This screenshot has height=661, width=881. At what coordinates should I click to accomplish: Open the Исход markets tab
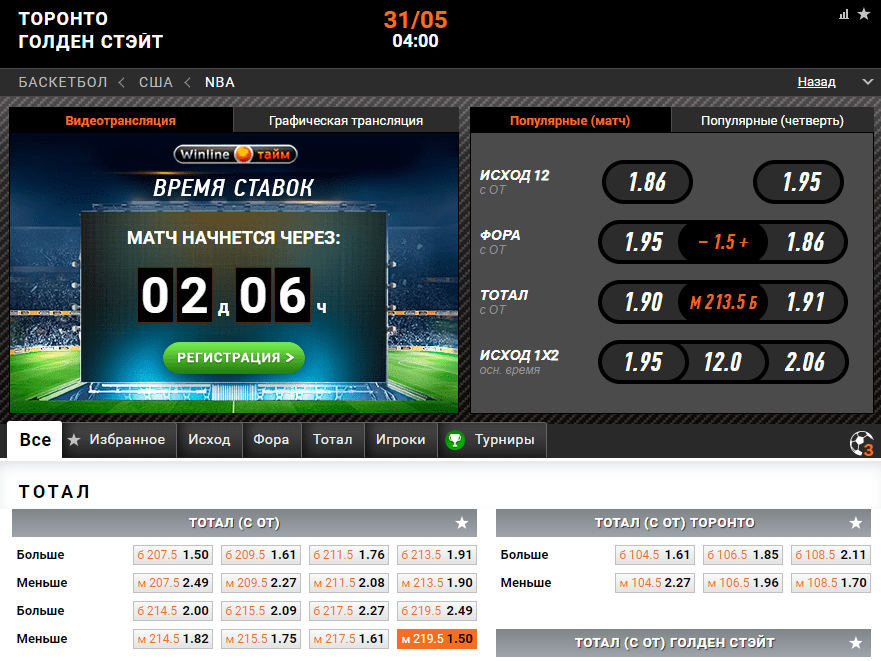[x=209, y=440]
